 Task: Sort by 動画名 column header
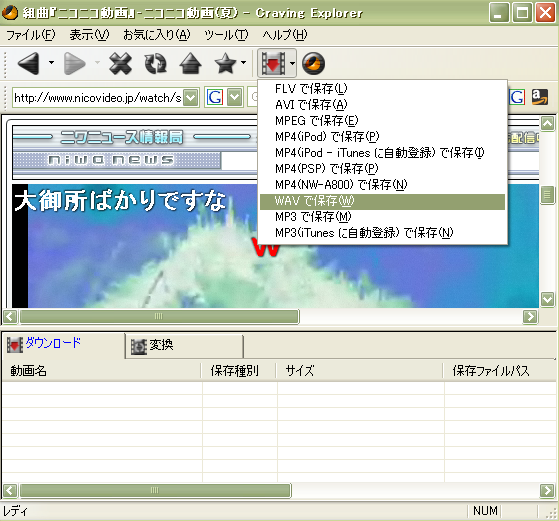(102, 371)
